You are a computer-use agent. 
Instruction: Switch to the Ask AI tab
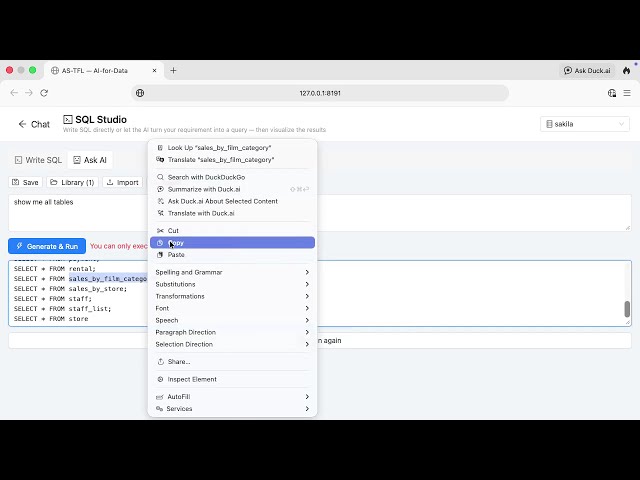point(90,160)
